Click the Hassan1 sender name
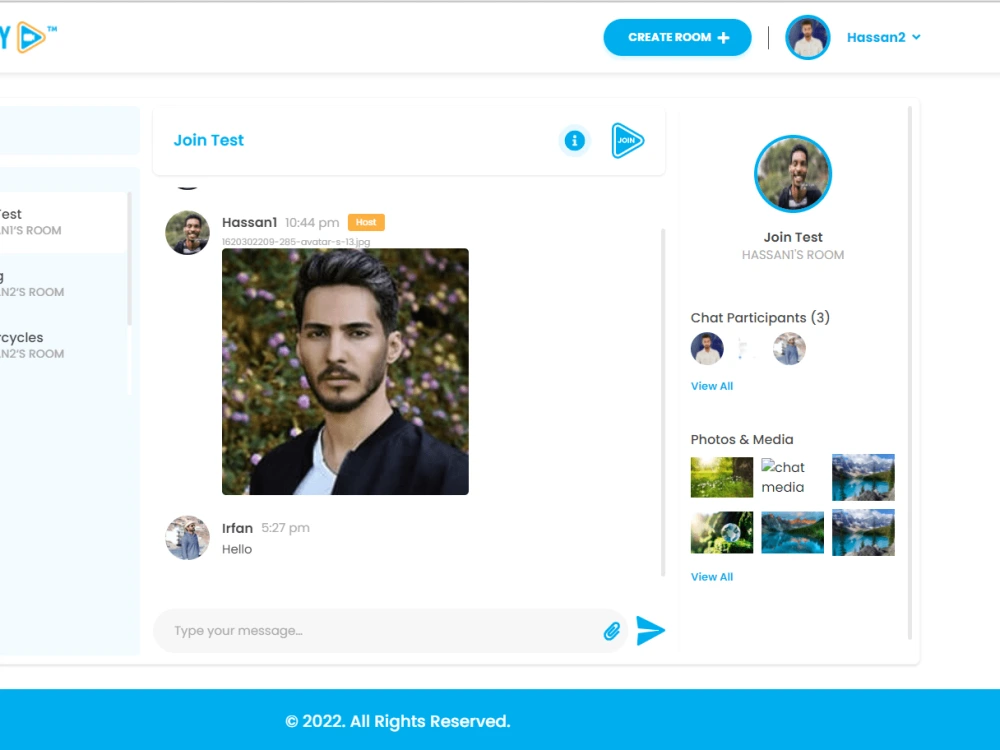 click(249, 223)
